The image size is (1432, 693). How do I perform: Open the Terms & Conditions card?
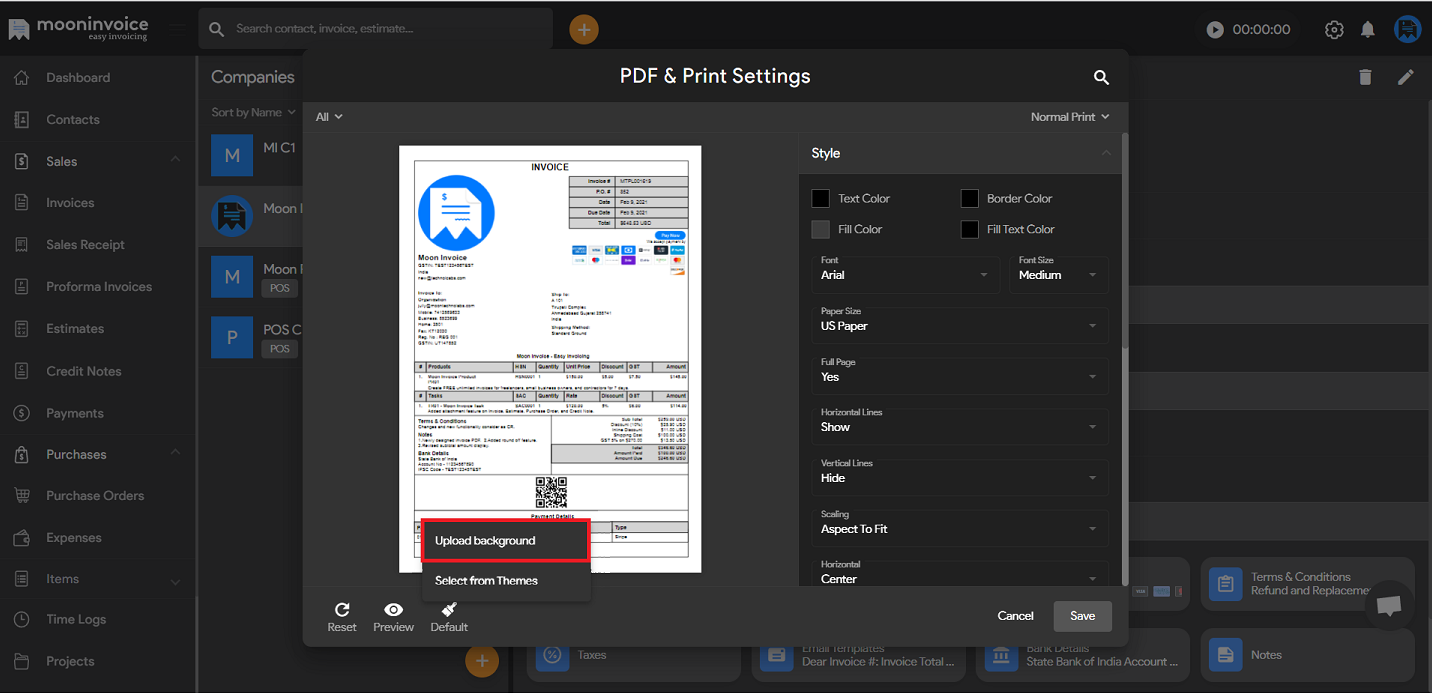(1307, 585)
